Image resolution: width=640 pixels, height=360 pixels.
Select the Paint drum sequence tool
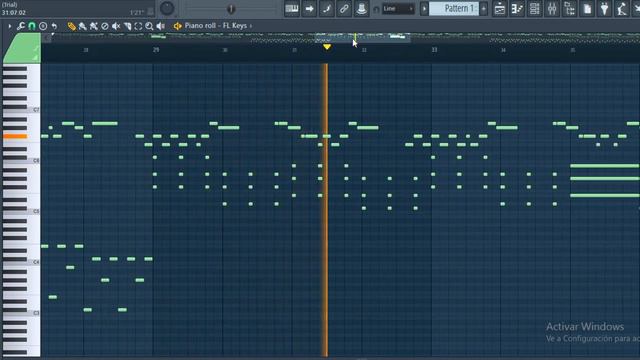click(x=93, y=26)
